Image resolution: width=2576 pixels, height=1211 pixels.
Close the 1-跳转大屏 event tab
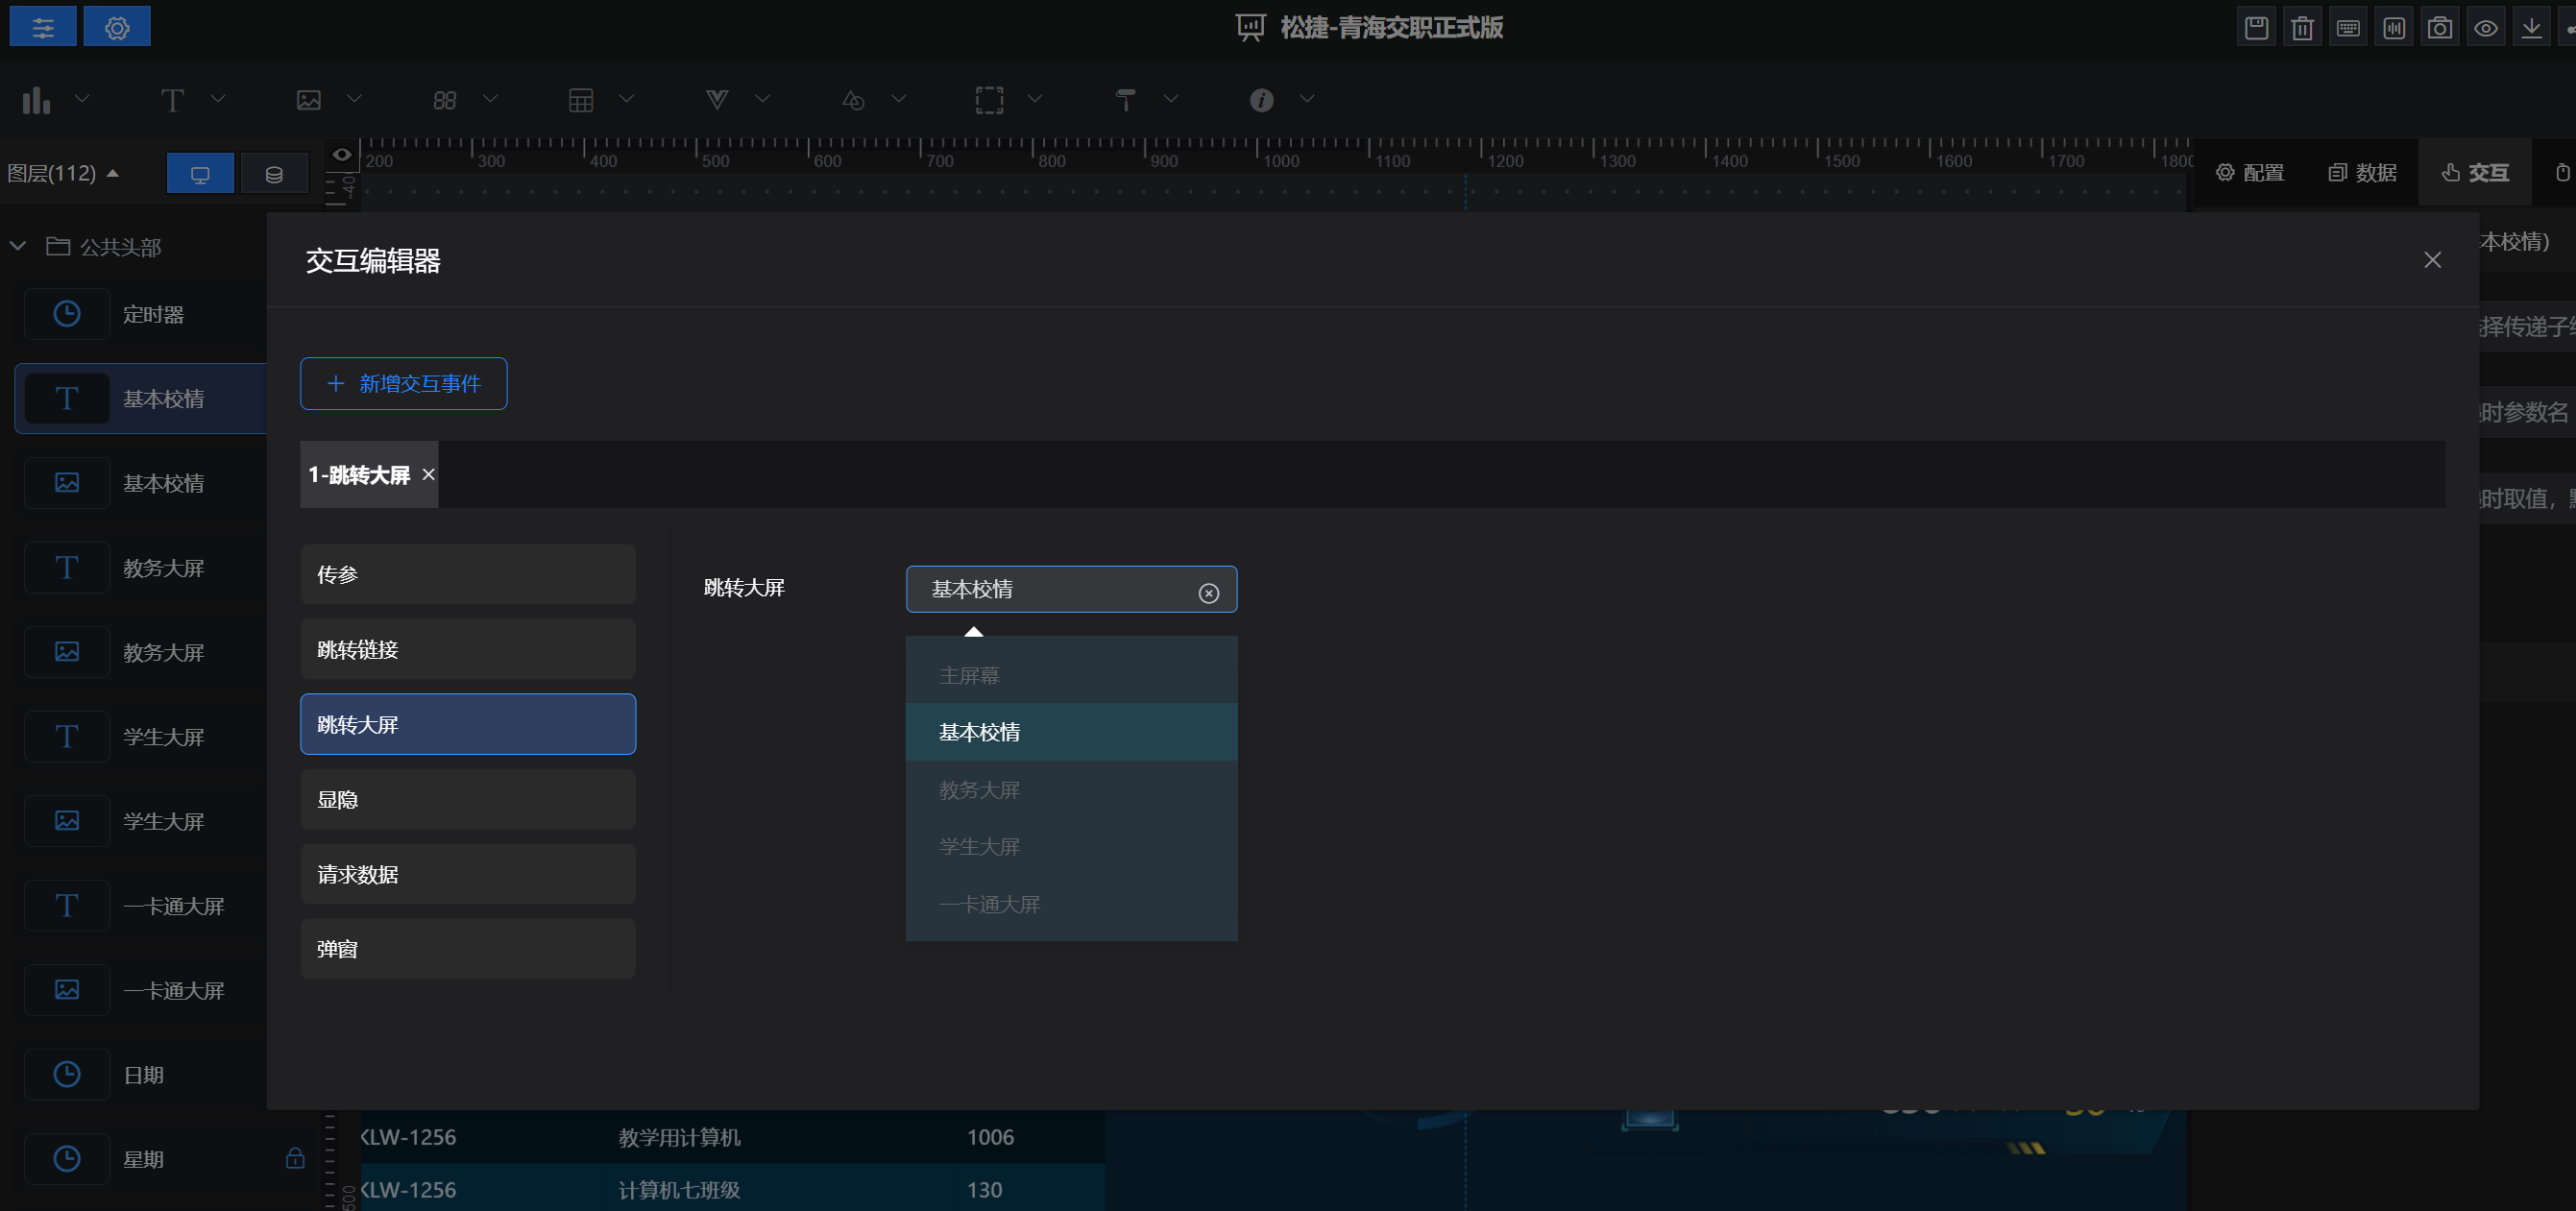pyautogui.click(x=428, y=474)
